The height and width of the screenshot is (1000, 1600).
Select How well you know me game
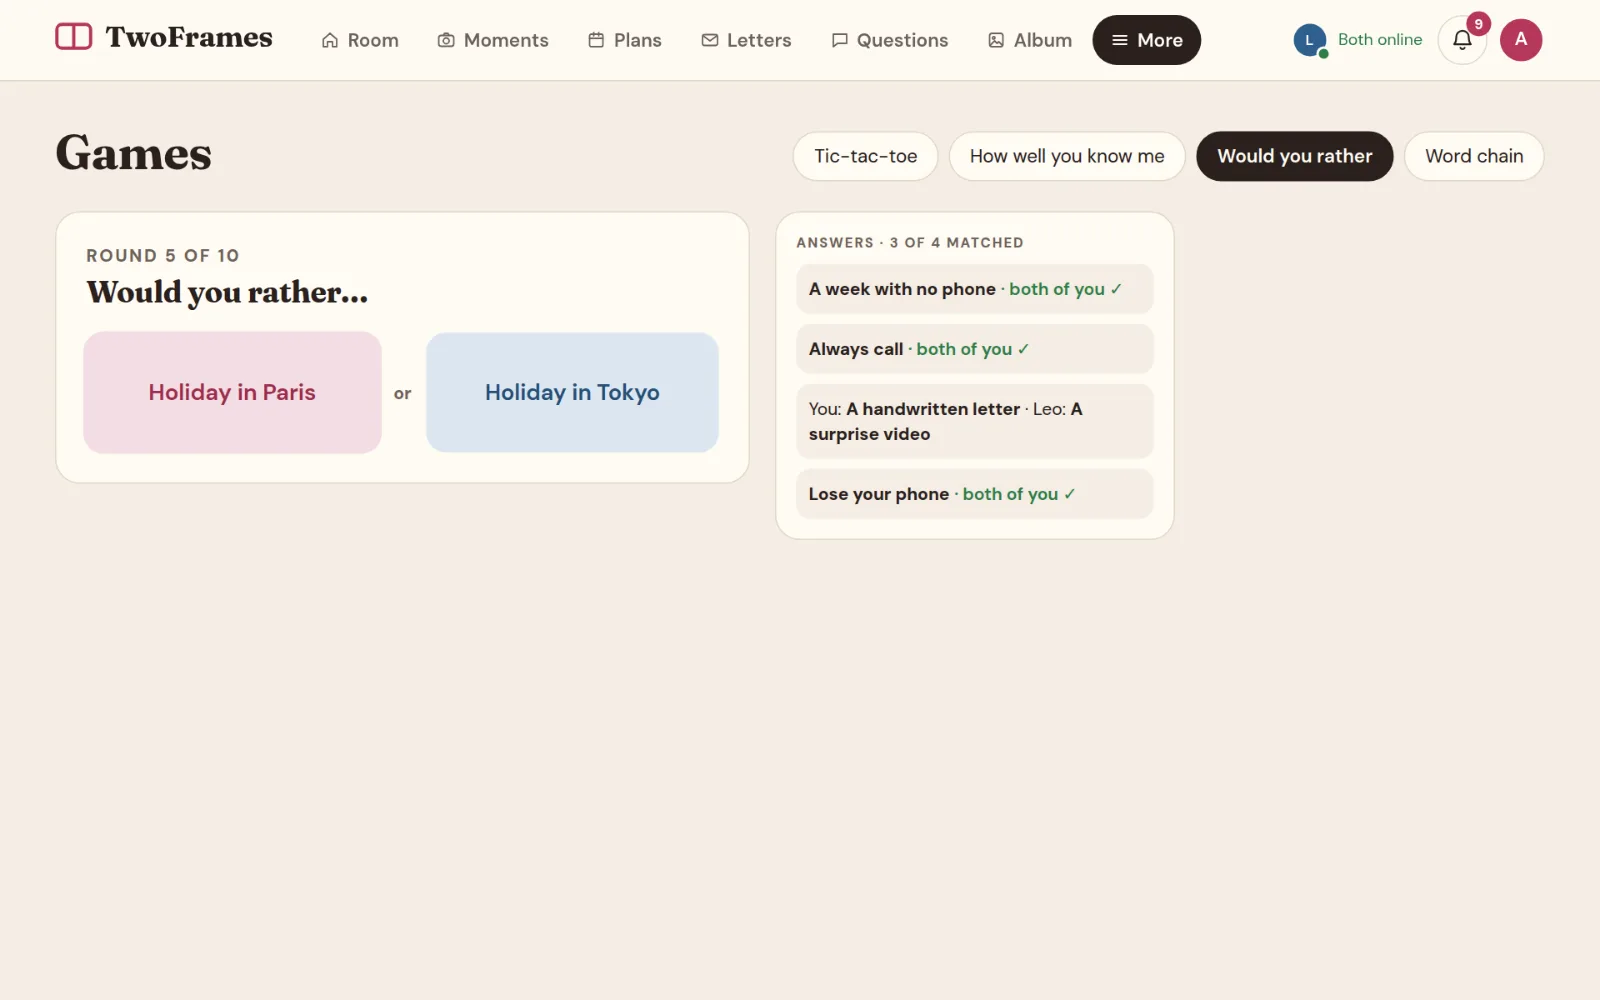[1067, 156]
